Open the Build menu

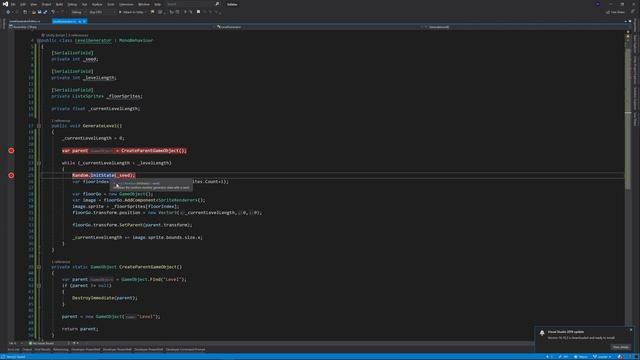[60, 4]
